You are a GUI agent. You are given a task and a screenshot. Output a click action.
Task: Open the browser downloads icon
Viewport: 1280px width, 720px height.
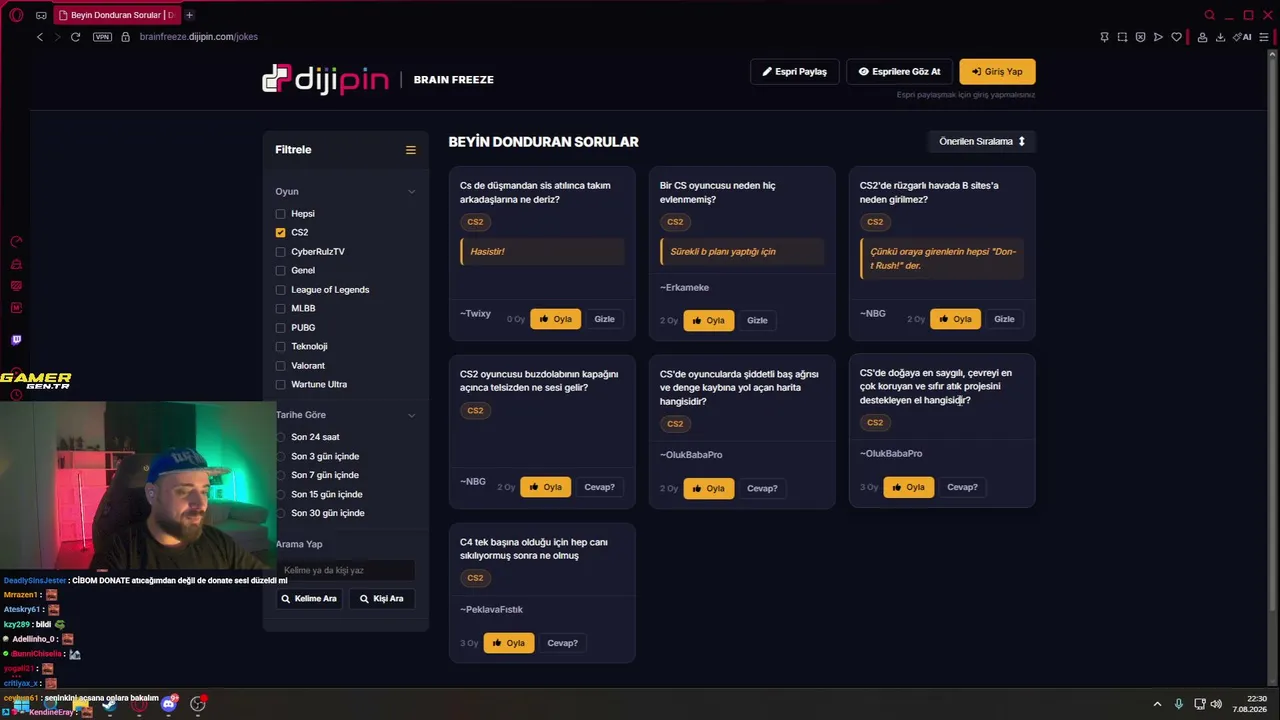(1220, 37)
